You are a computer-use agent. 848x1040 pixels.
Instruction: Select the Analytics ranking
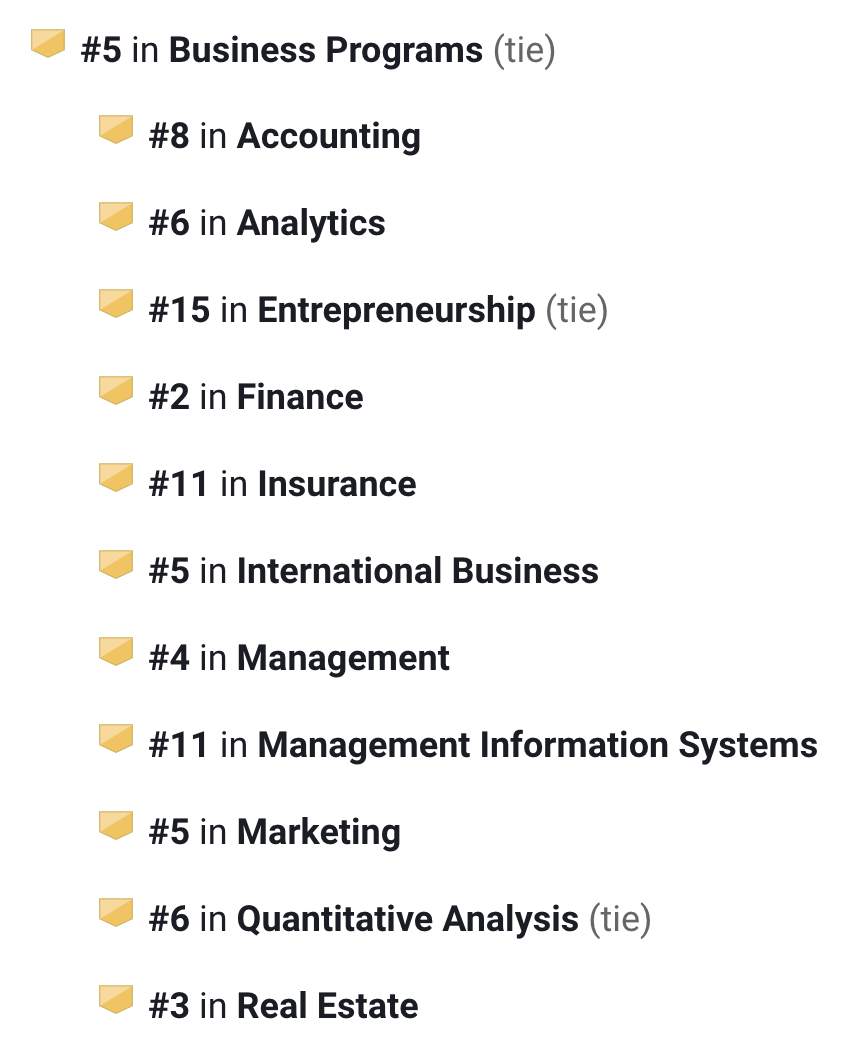(x=310, y=224)
